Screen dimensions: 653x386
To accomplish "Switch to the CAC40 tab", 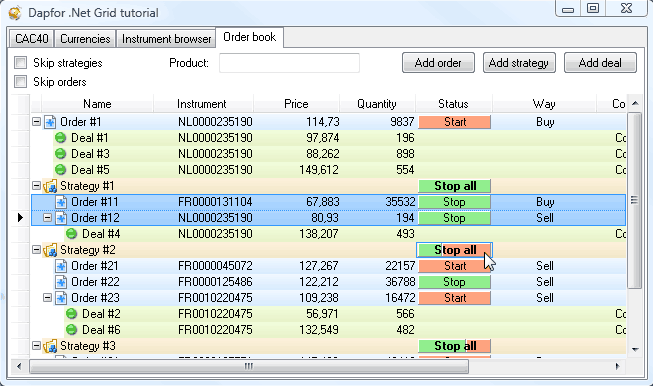I will pyautogui.click(x=32, y=39).
